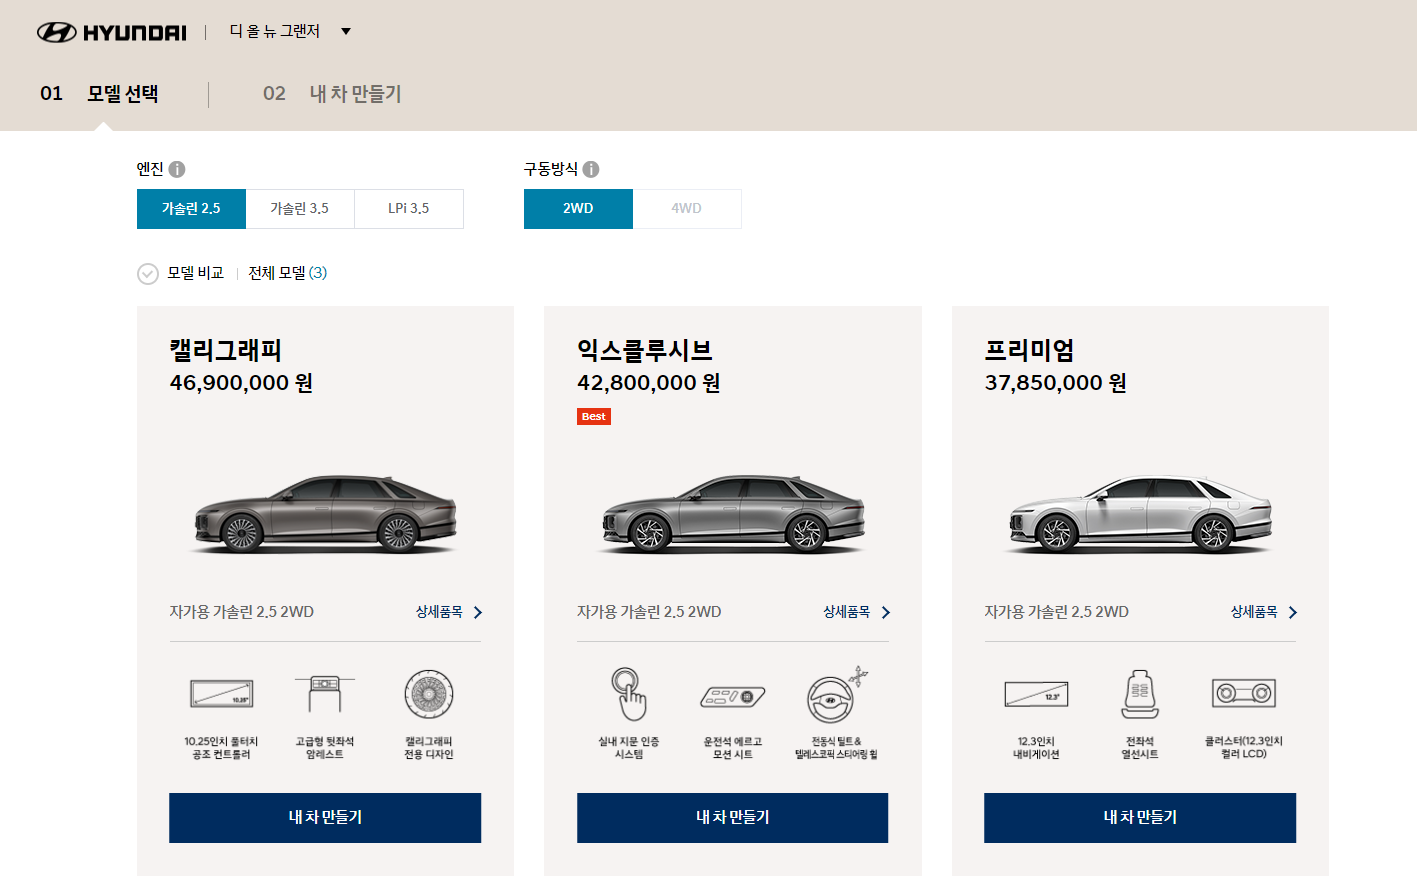This screenshot has width=1417, height=891.
Task: Click the 클러스터 12.3인치 컬러 LCD icon
Action: pyautogui.click(x=1244, y=693)
